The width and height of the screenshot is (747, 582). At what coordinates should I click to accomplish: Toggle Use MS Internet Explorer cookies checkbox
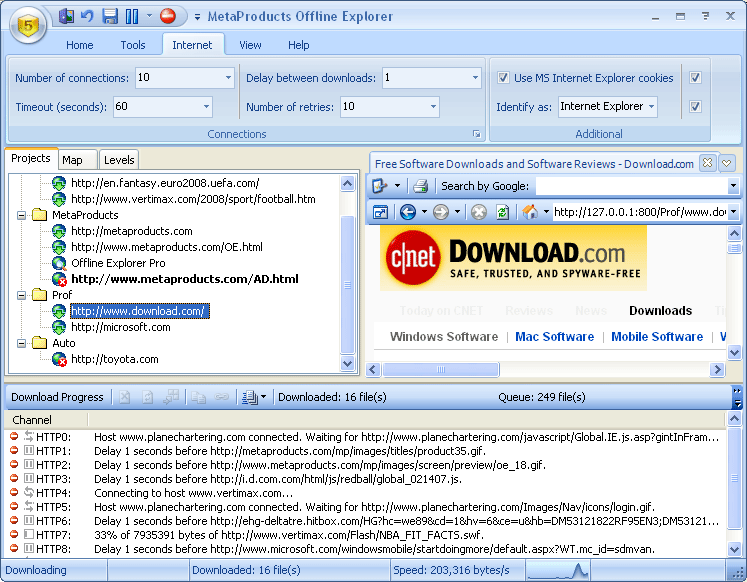point(503,78)
